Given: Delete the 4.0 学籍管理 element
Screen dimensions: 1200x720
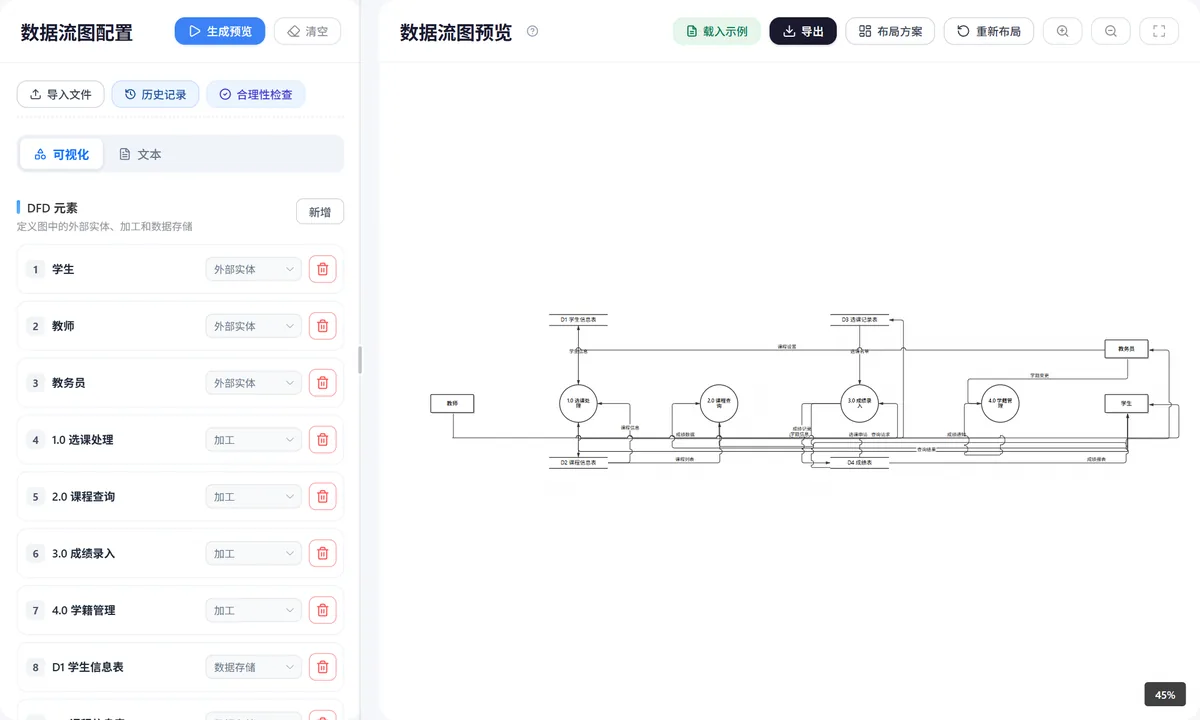Looking at the screenshot, I should pyautogui.click(x=322, y=610).
